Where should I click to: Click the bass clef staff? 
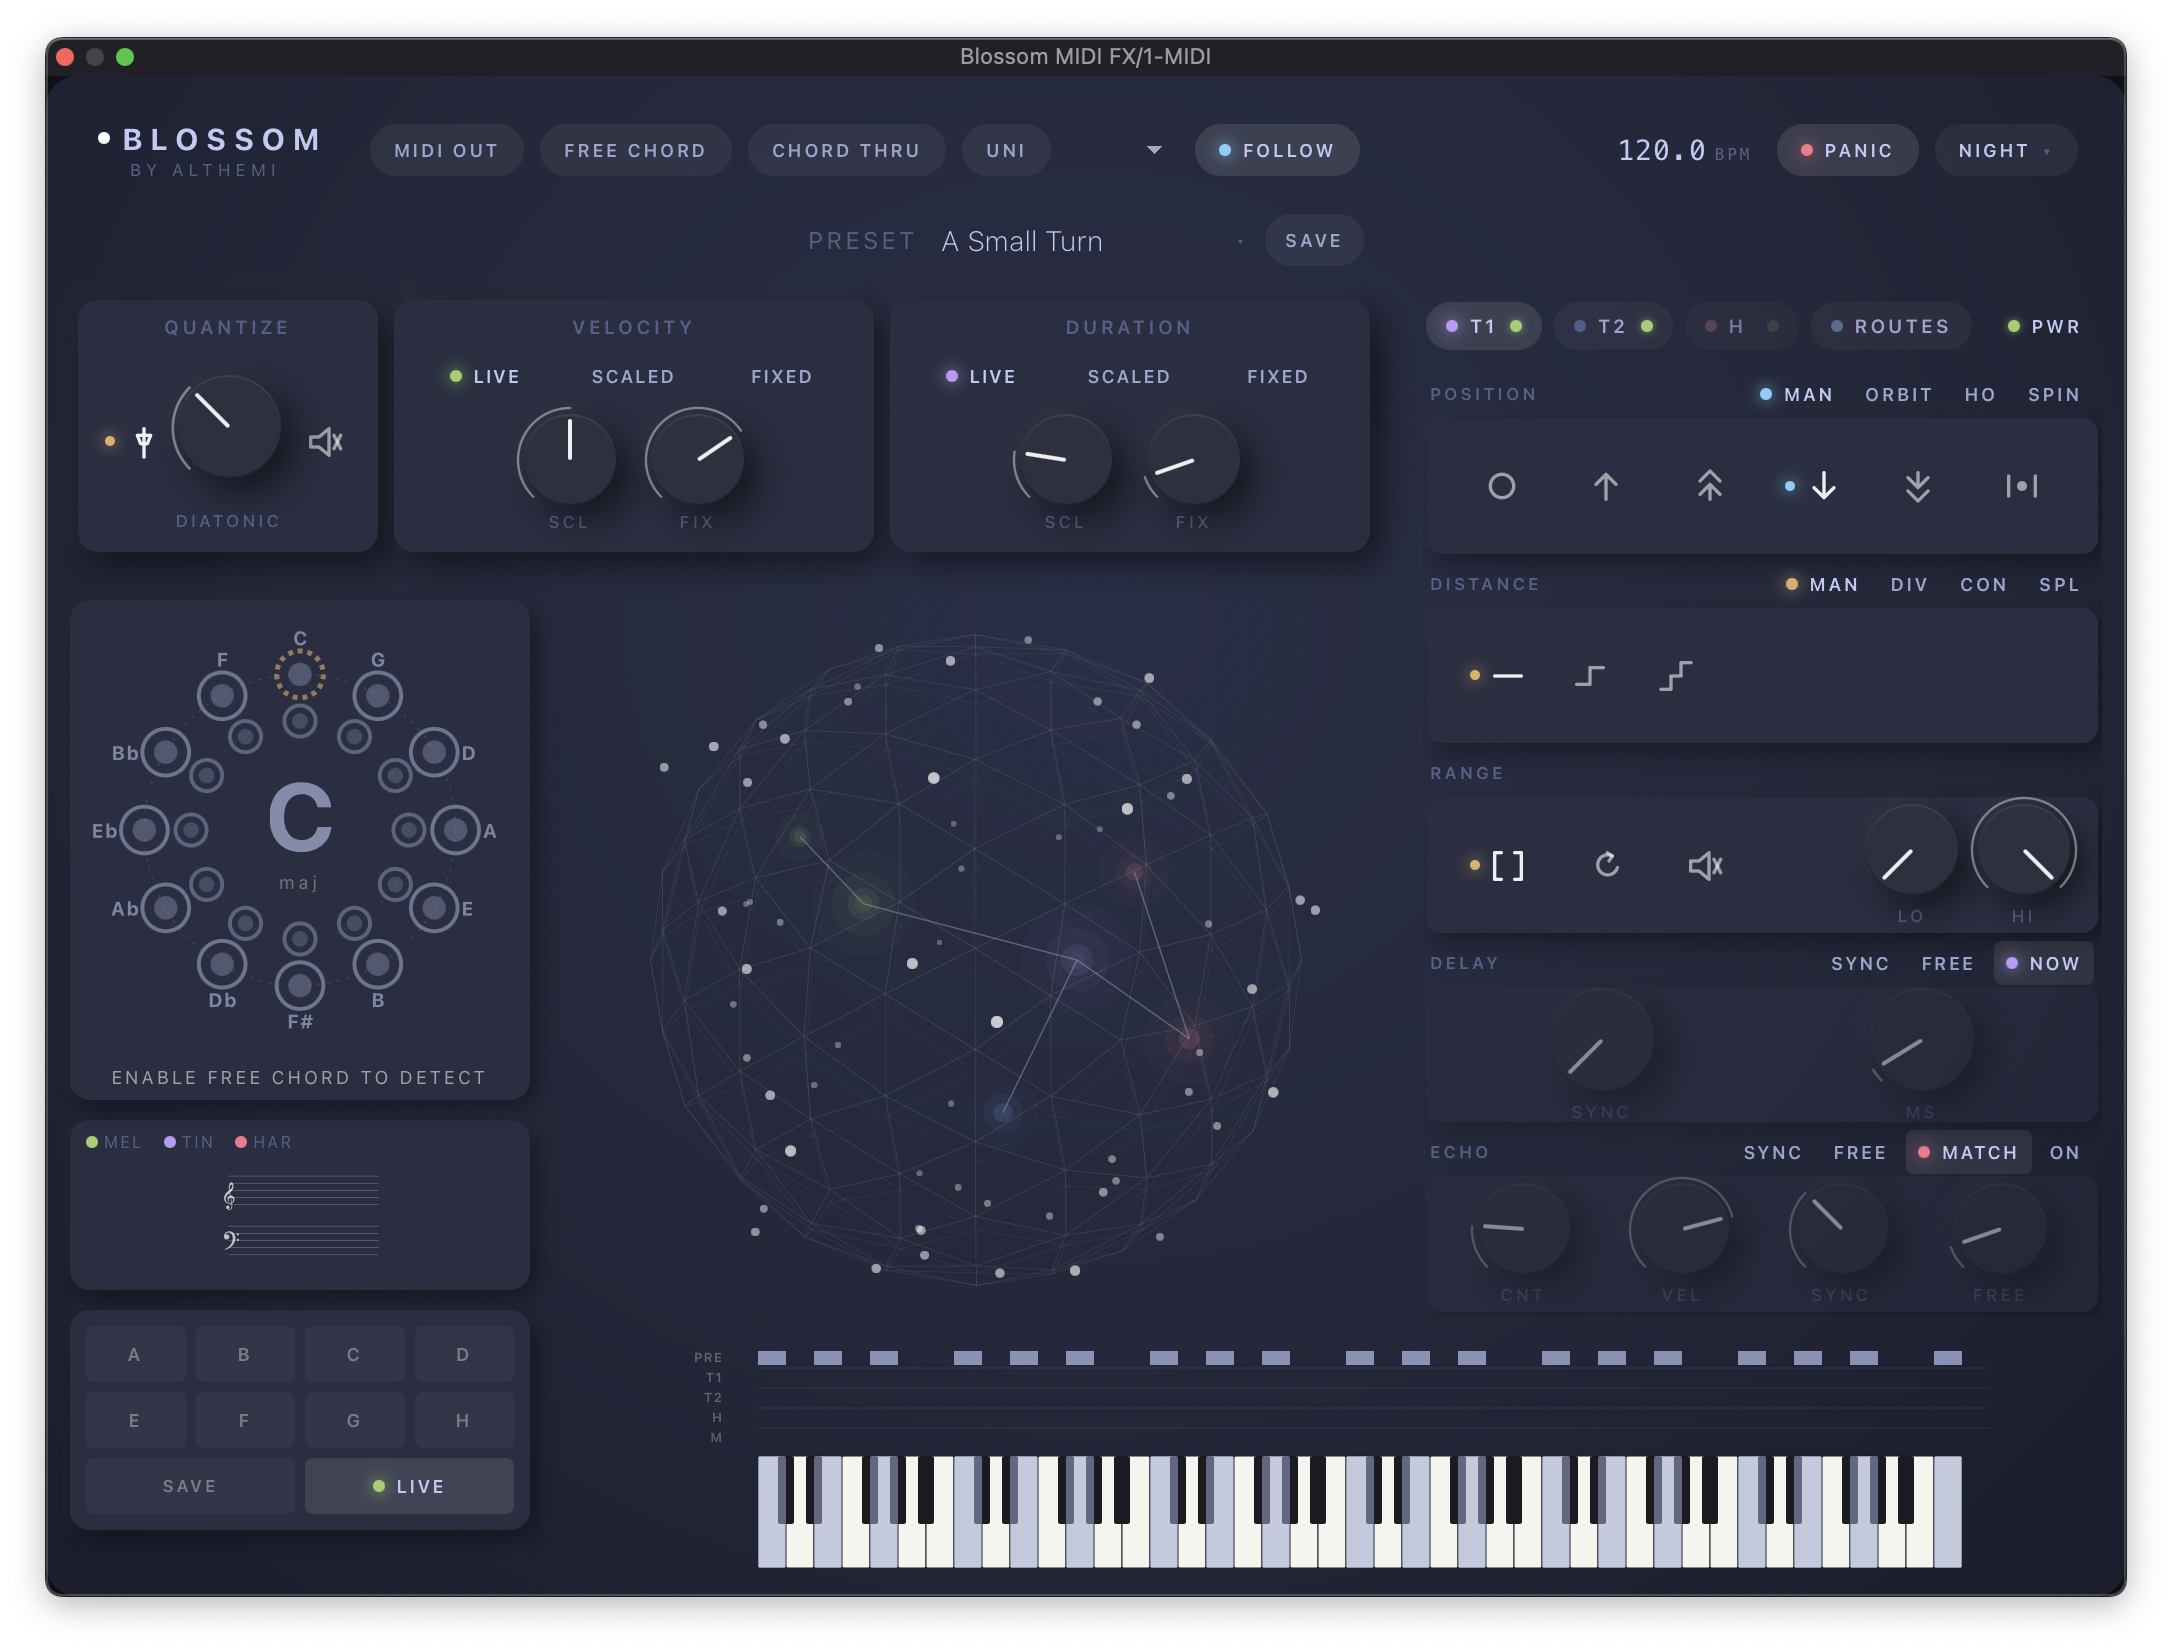click(x=302, y=1240)
